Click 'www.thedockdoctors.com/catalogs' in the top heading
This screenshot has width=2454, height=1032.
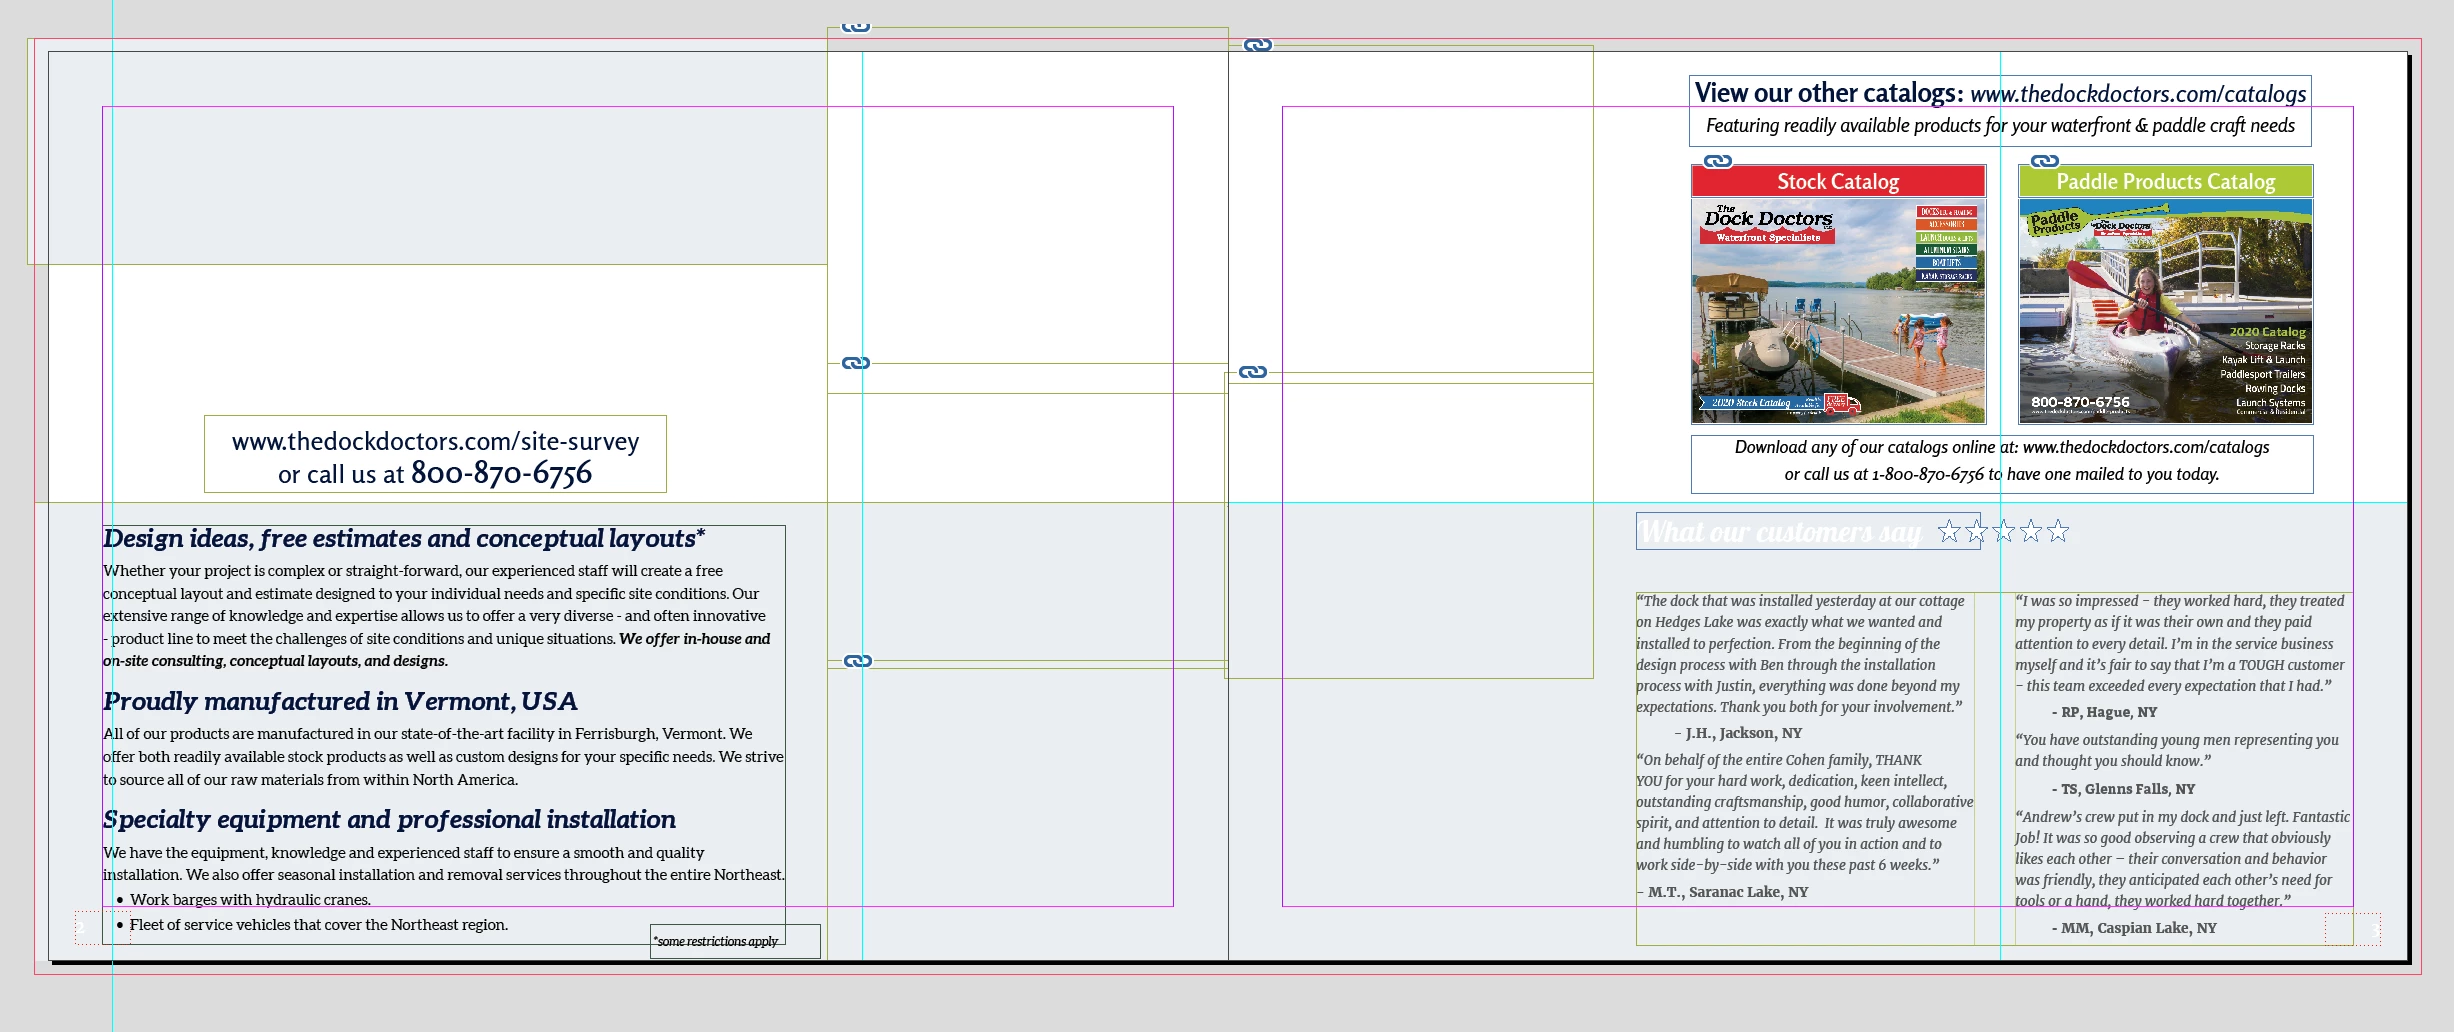(2138, 94)
